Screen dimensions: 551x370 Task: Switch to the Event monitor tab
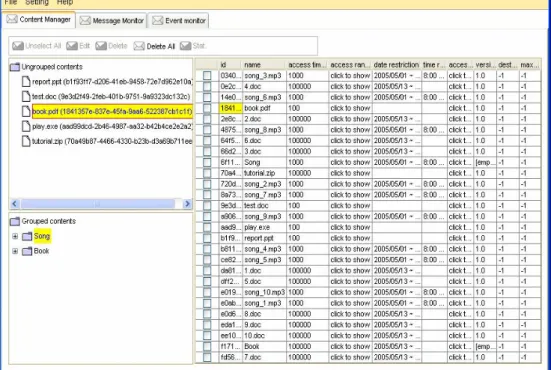pos(179,21)
